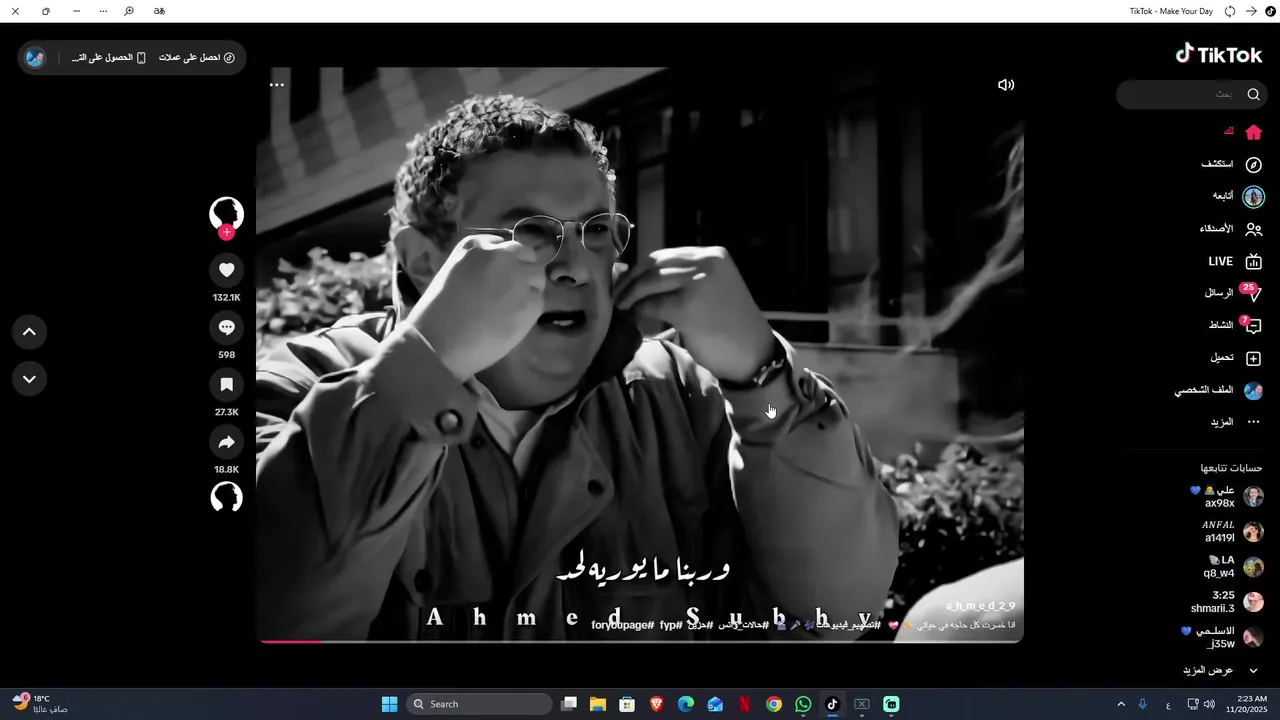Image resolution: width=1280 pixels, height=720 pixels.
Task: Open WhatsApp from the taskbar
Action: point(803,704)
